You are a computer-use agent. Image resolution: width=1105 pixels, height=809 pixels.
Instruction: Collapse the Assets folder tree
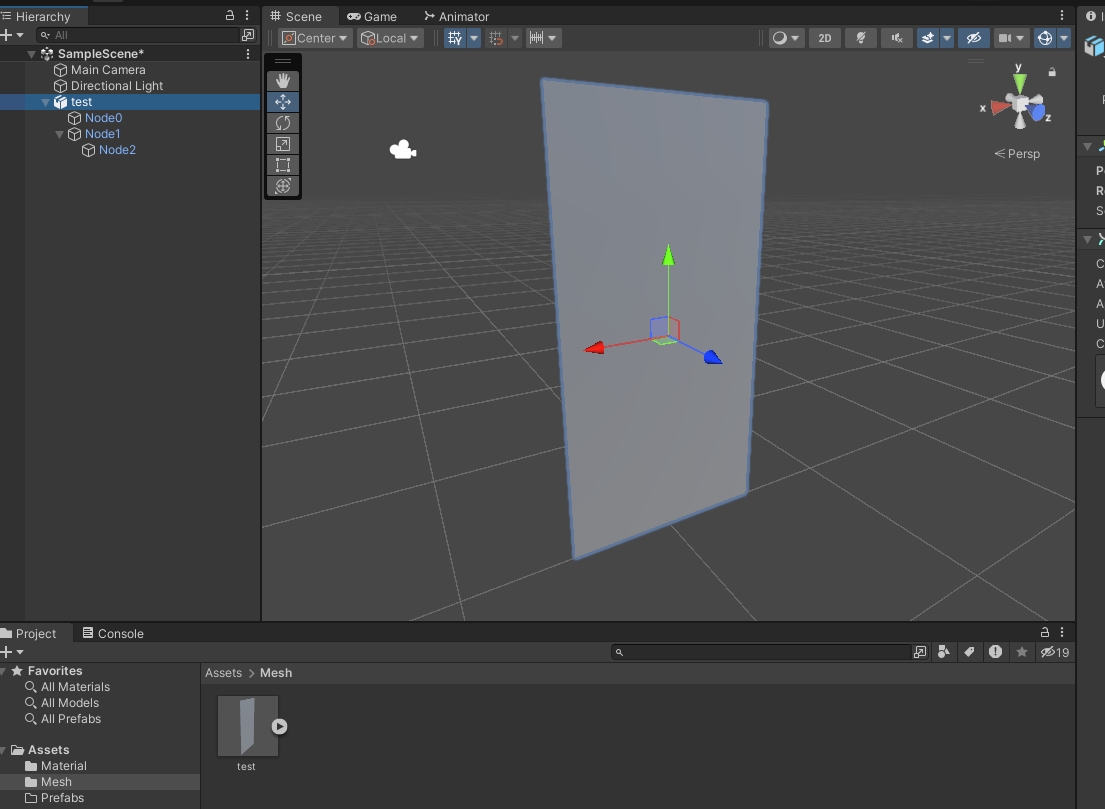[4, 750]
